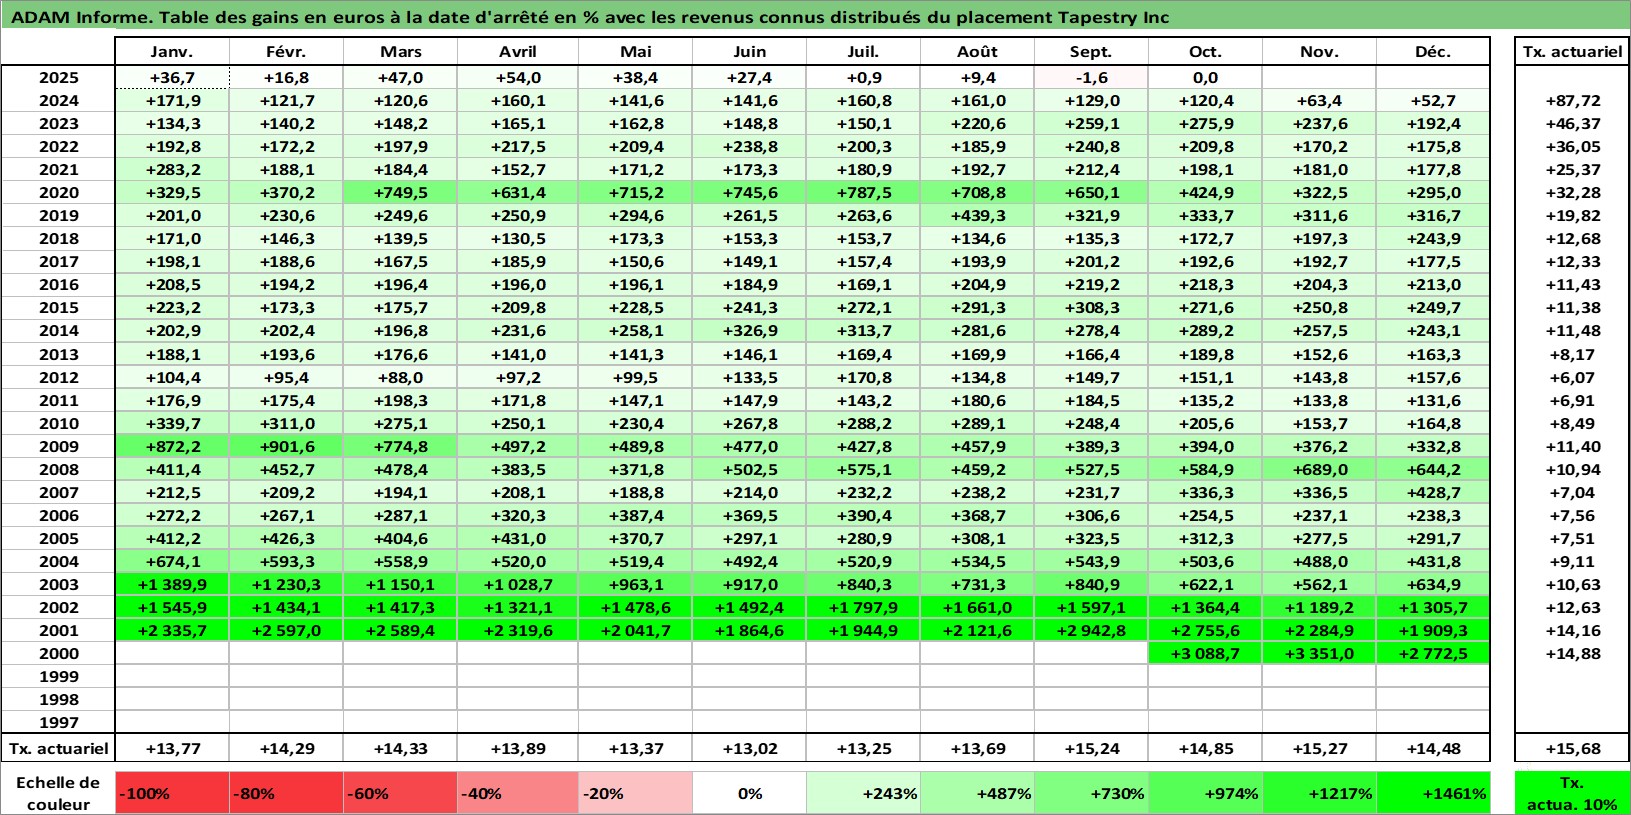
Task: Select the -1,6 value for Sept. 2025
Action: (1091, 78)
